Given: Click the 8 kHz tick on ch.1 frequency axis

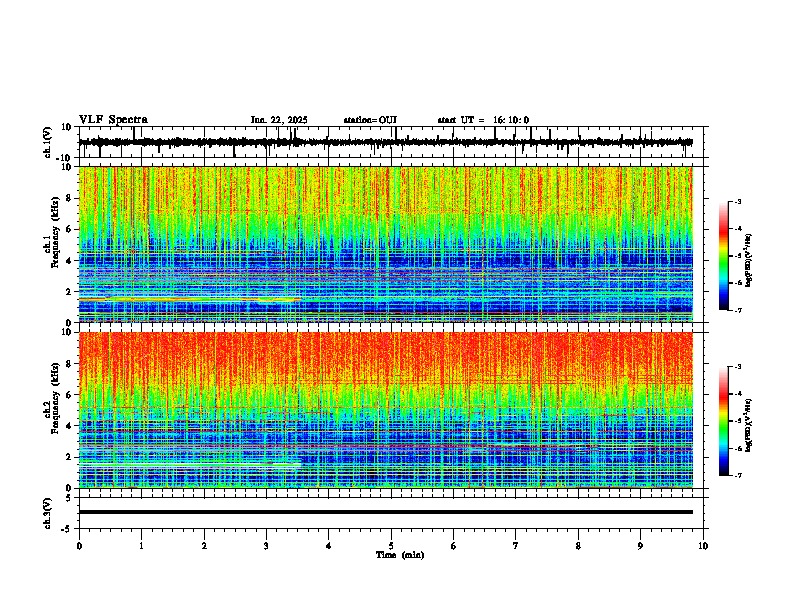Looking at the screenshot, I should click(70, 198).
